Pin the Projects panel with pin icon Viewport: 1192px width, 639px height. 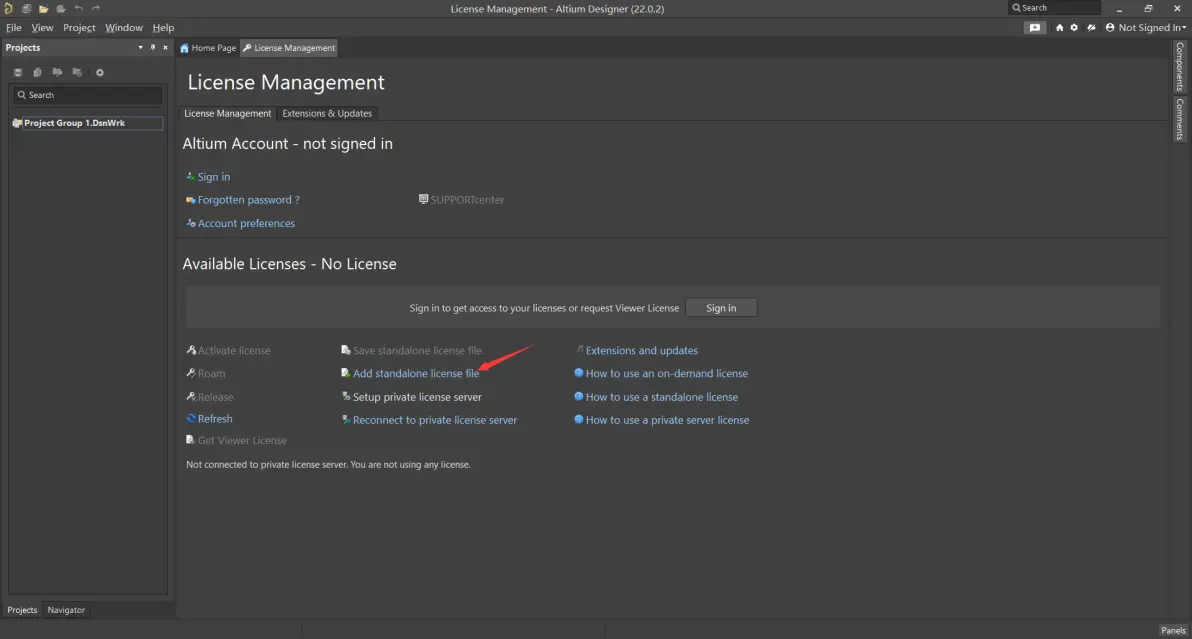(x=153, y=47)
